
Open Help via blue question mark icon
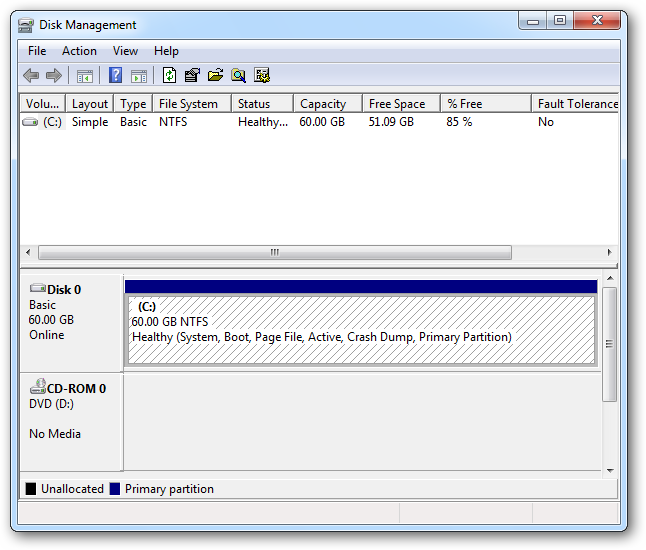pyautogui.click(x=115, y=75)
